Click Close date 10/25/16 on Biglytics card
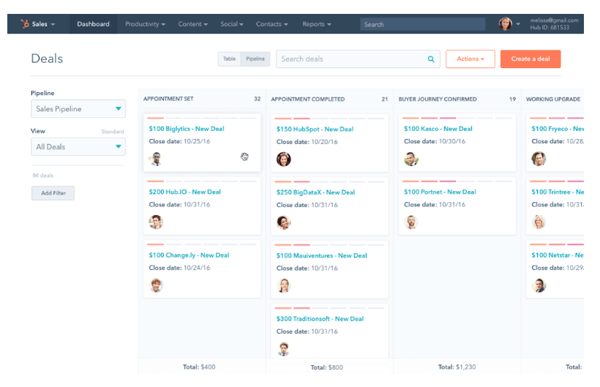Viewport: 600px width, 387px height. click(x=179, y=141)
